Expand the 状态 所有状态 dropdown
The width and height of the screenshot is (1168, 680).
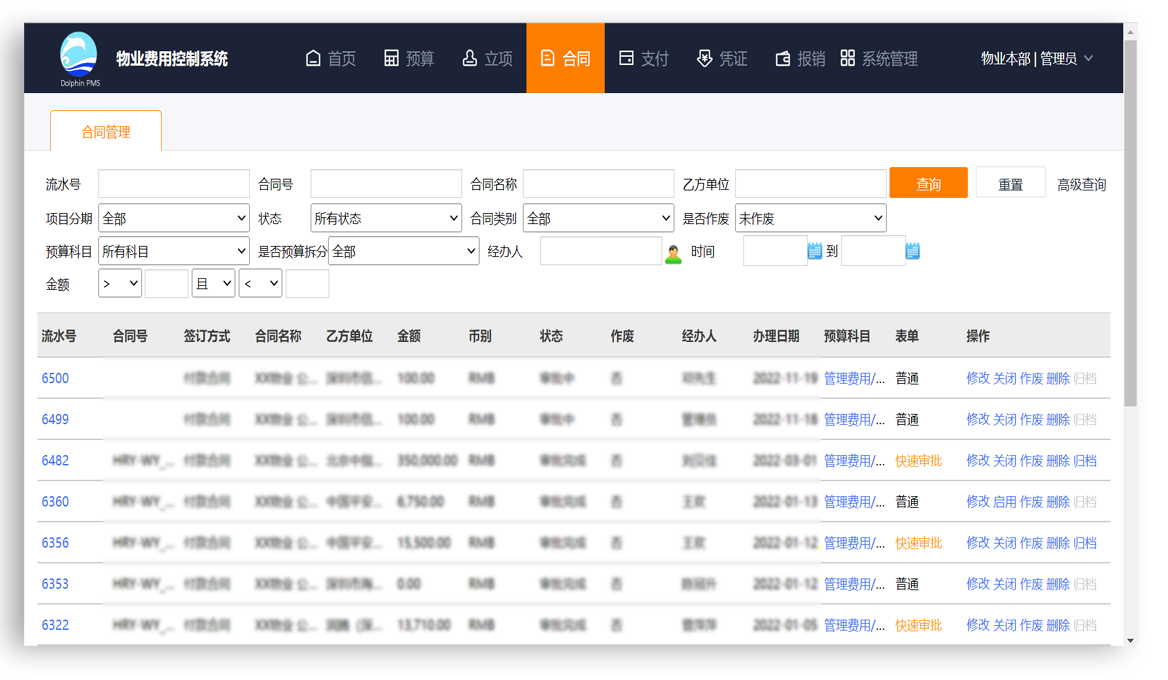pyautogui.click(x=386, y=218)
